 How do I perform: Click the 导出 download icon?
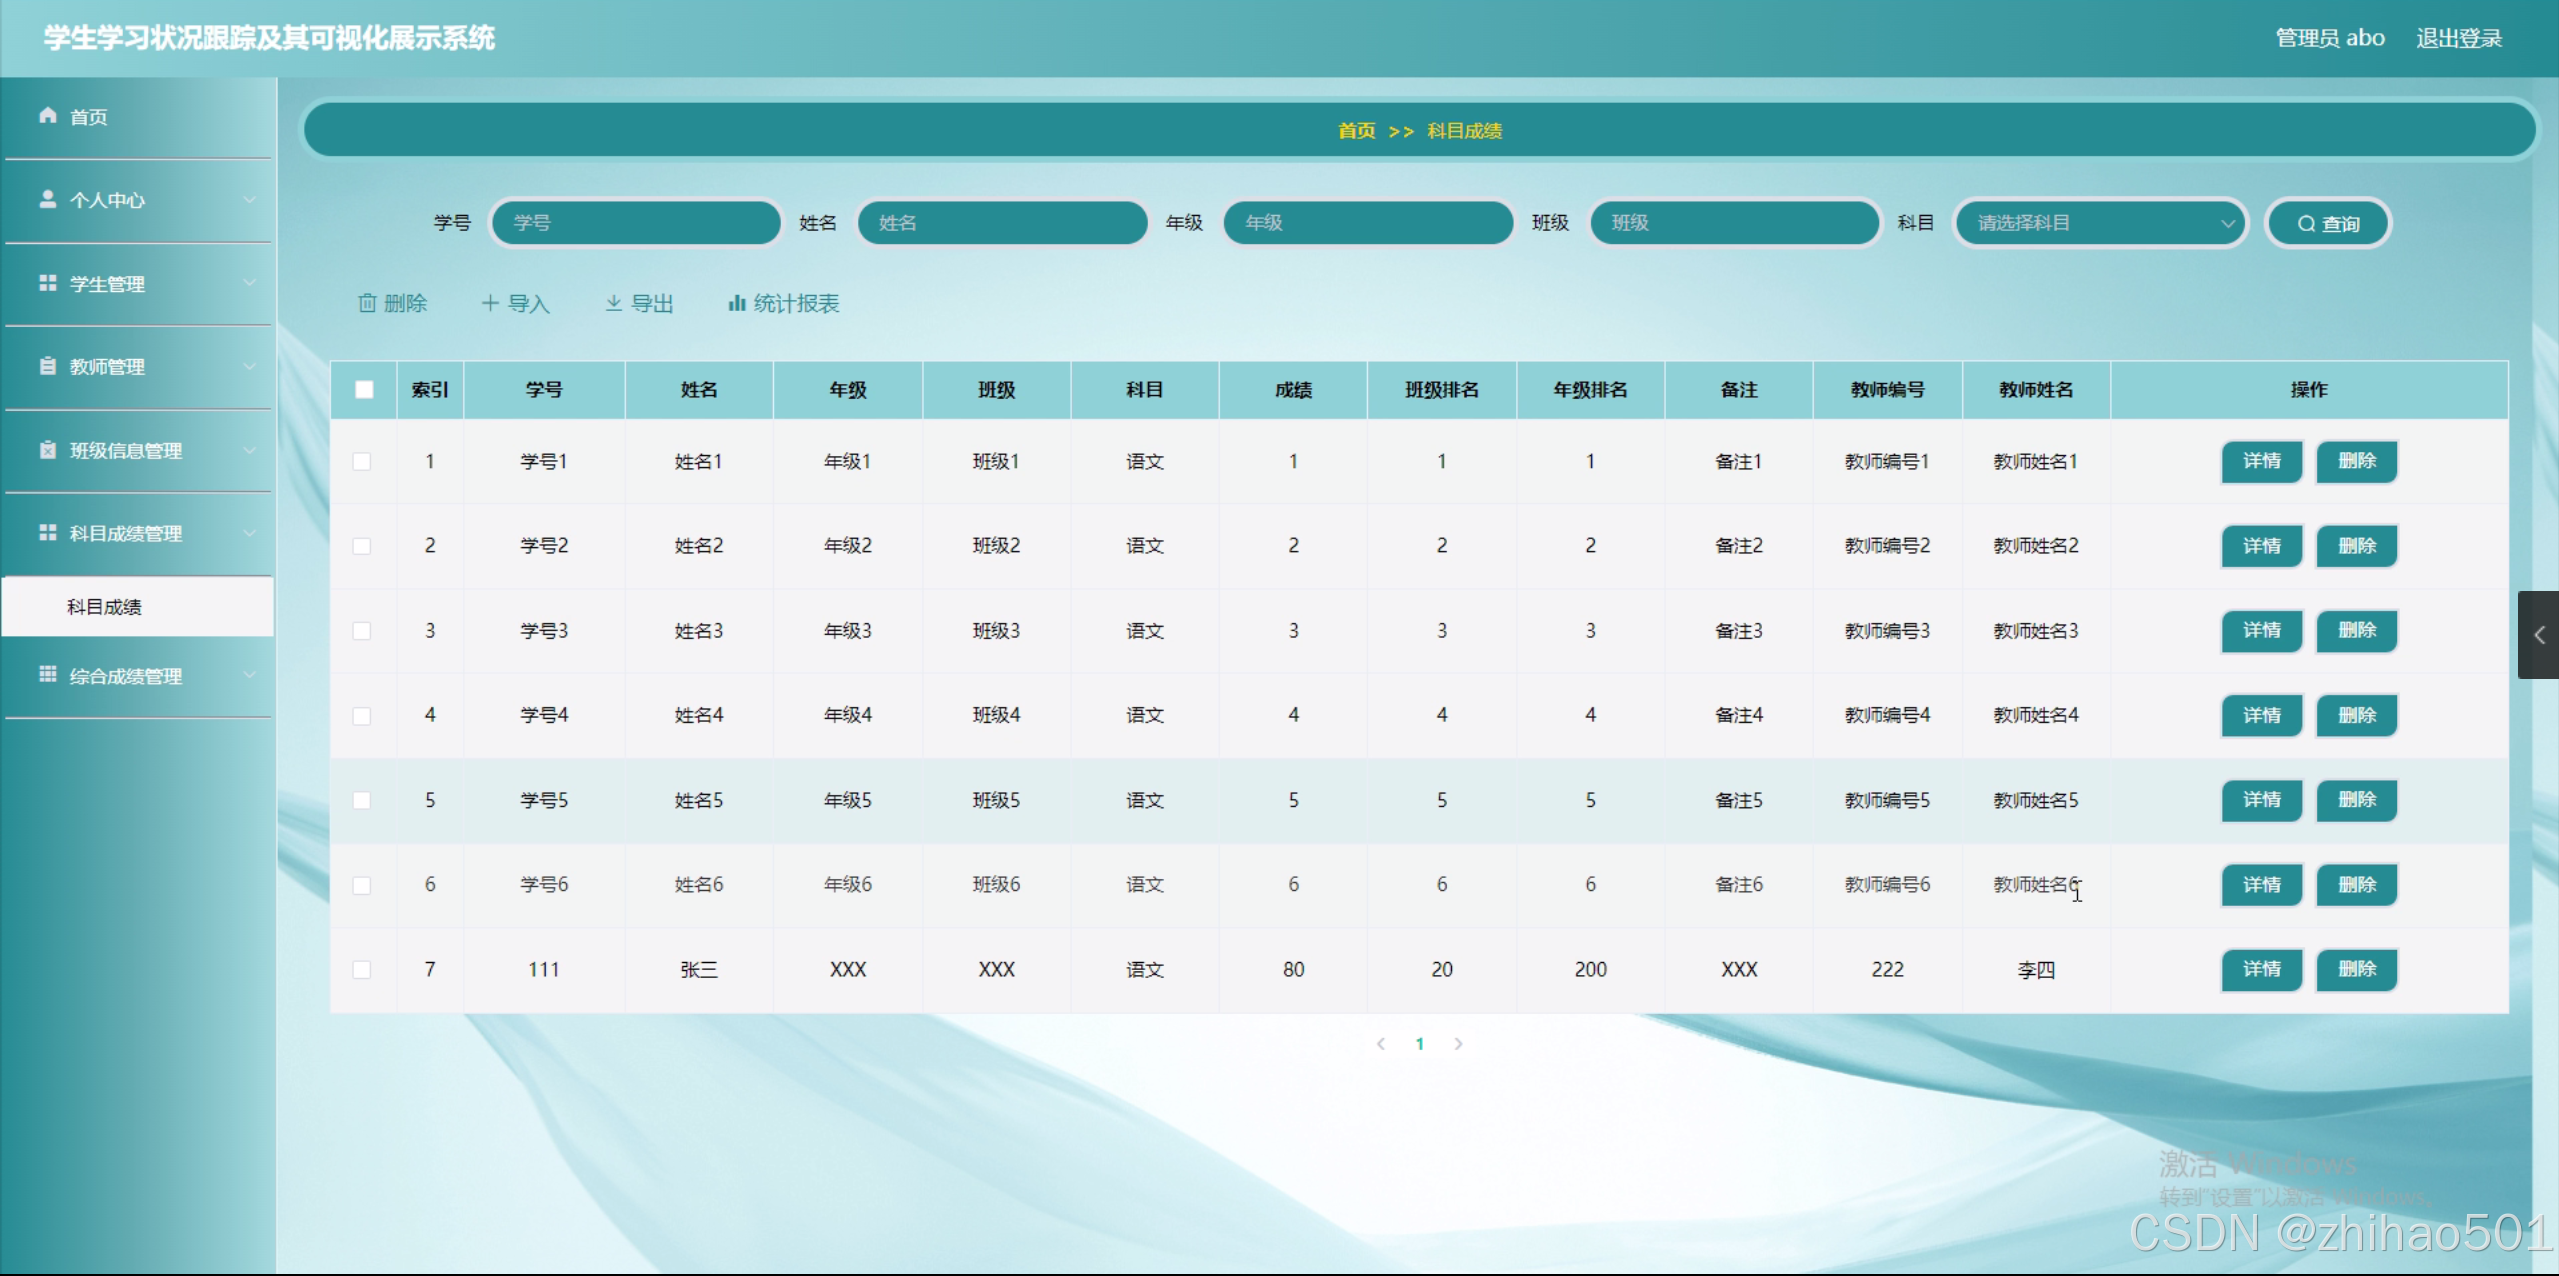pos(614,303)
